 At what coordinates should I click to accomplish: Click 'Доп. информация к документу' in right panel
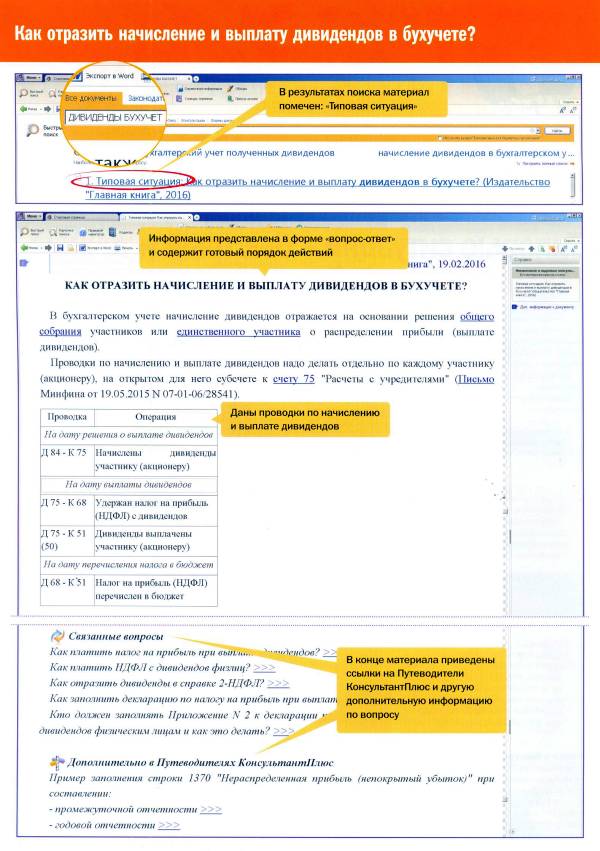[545, 307]
